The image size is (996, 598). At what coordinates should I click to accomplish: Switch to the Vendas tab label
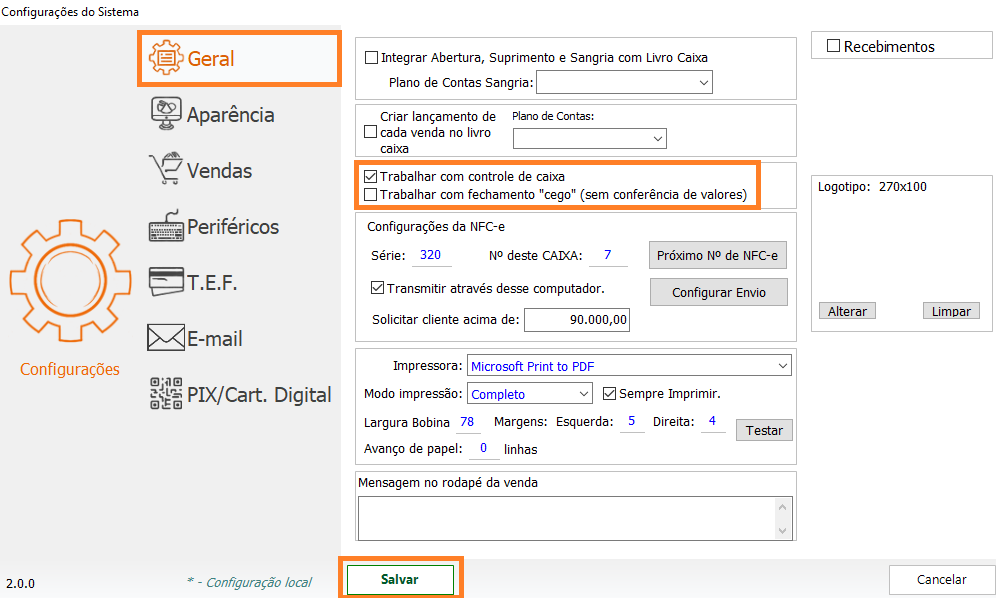coord(220,170)
